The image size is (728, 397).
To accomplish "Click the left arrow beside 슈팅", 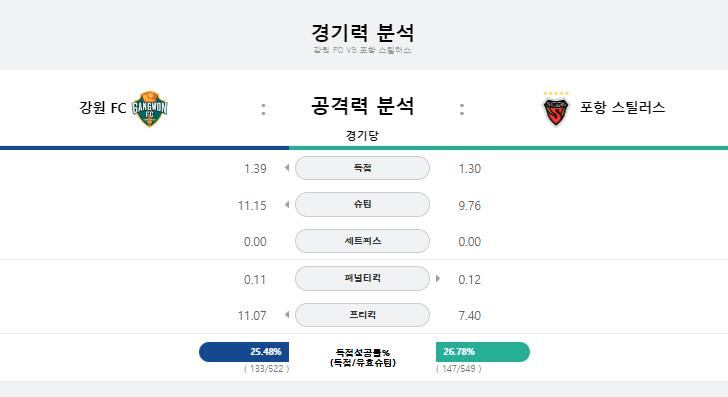I will pyautogui.click(x=287, y=204).
